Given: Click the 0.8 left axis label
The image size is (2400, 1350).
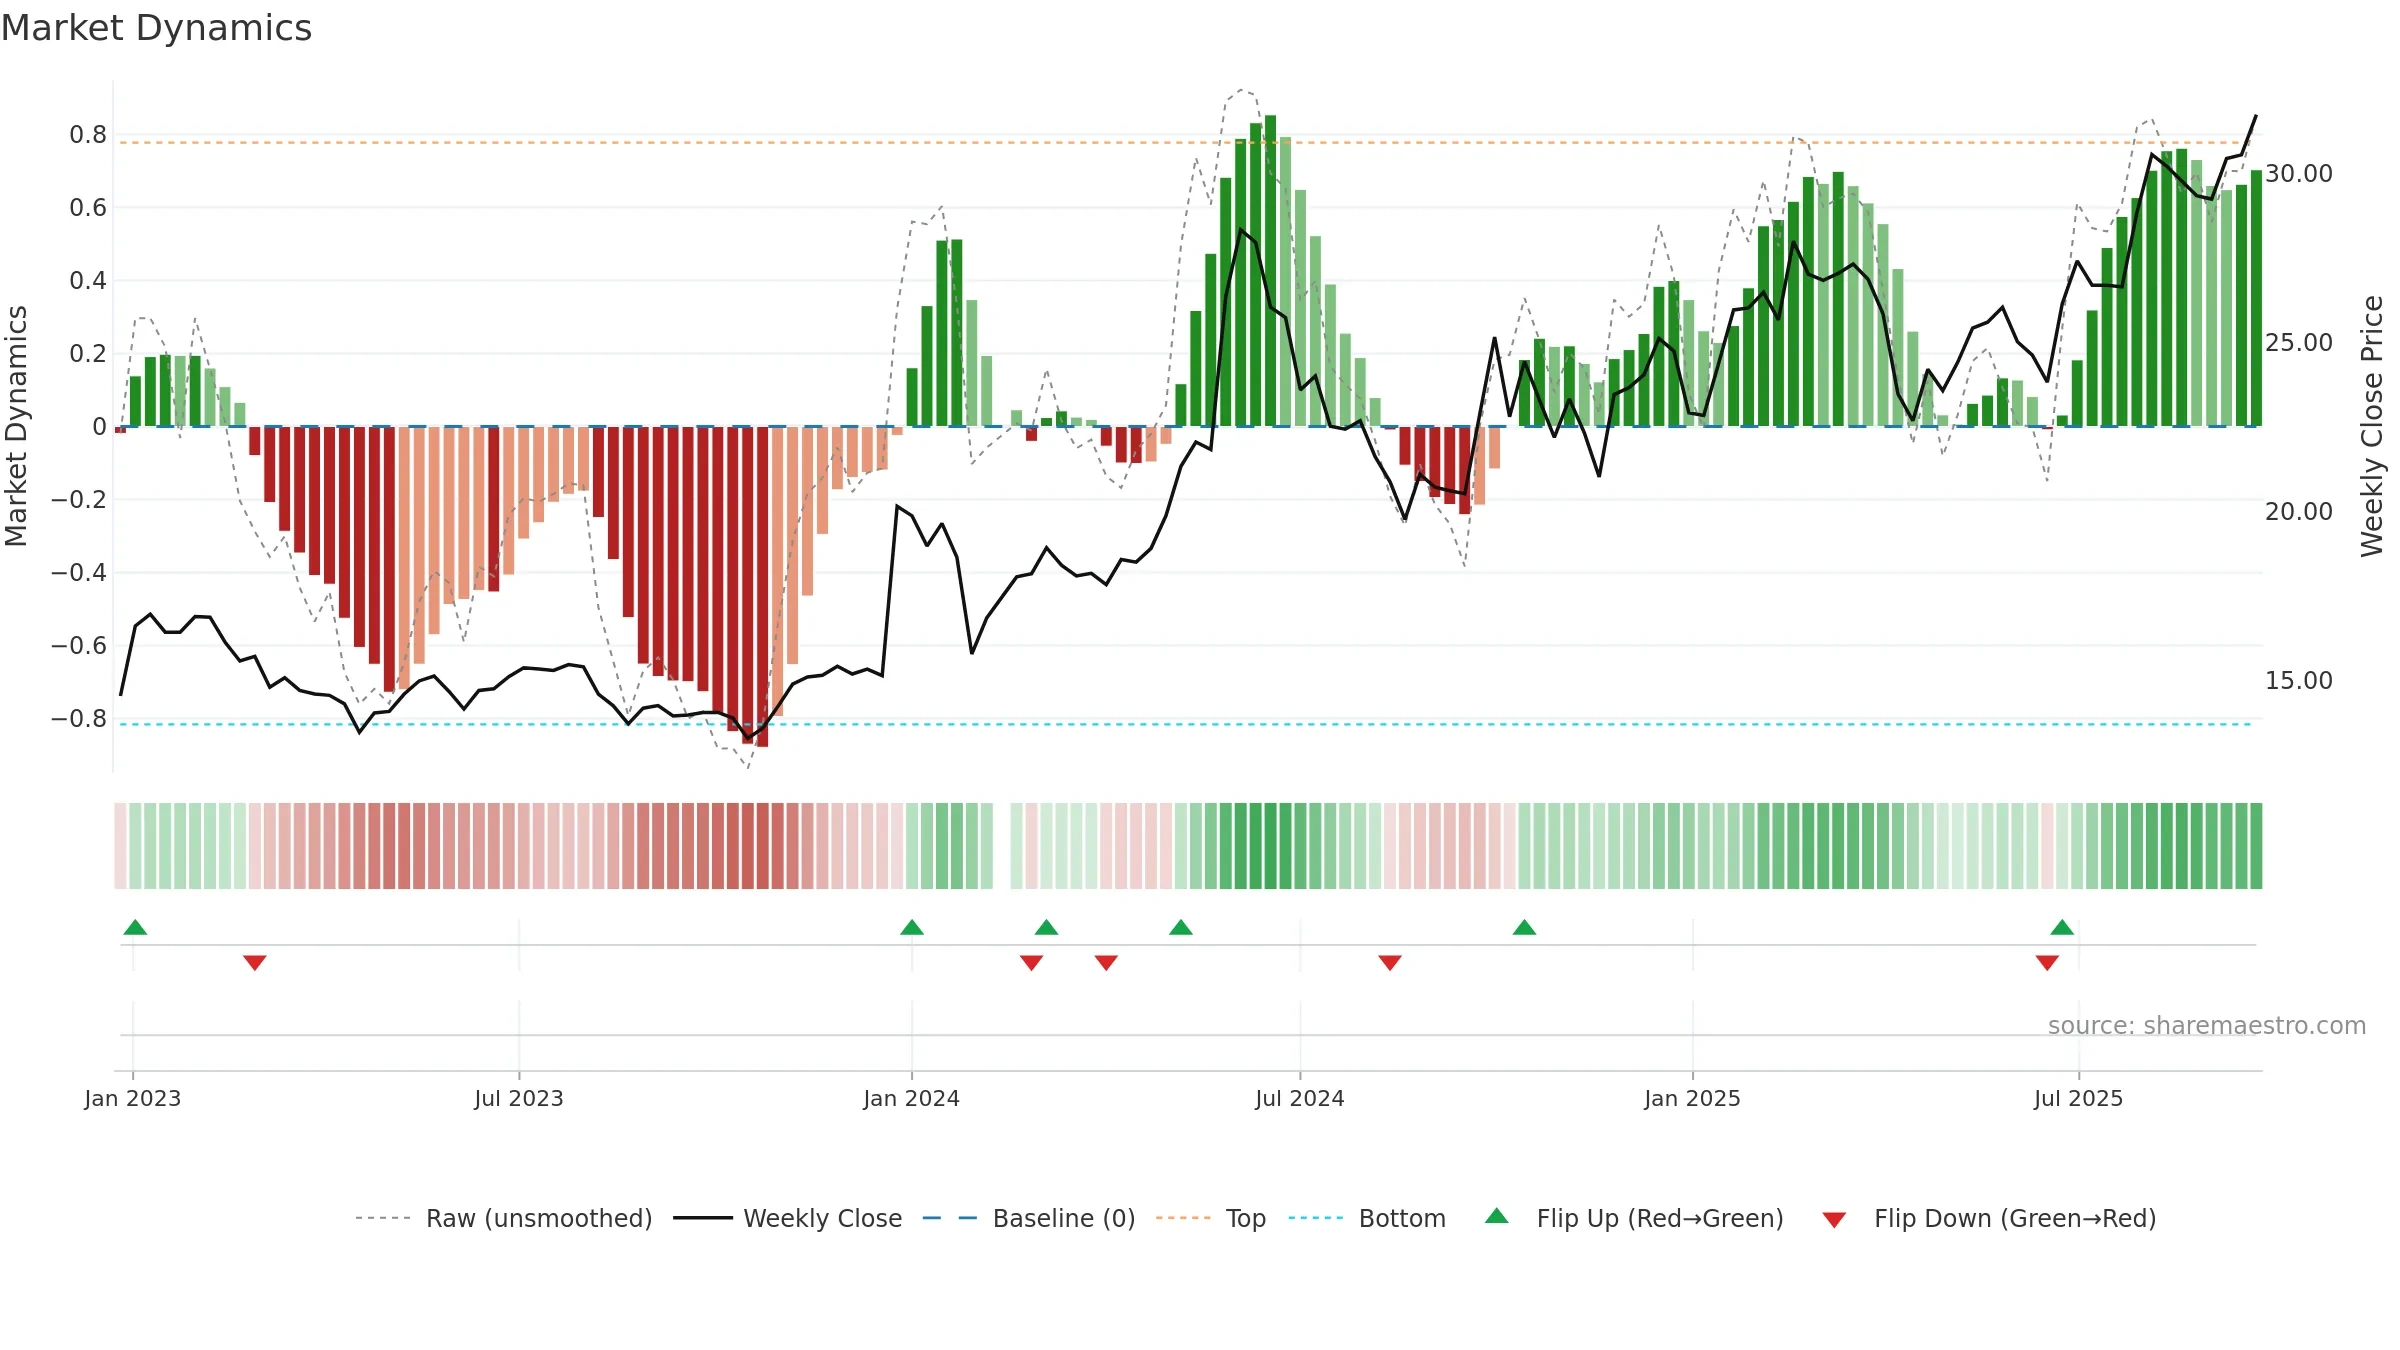Looking at the screenshot, I should 88,135.
